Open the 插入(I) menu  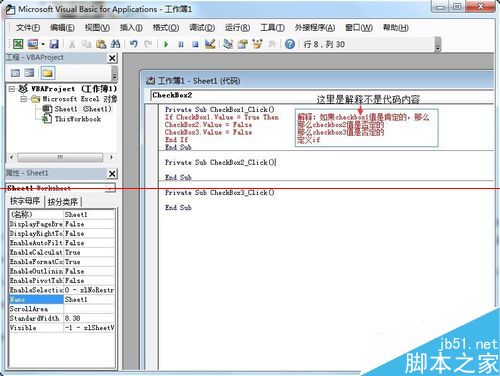click(x=131, y=28)
